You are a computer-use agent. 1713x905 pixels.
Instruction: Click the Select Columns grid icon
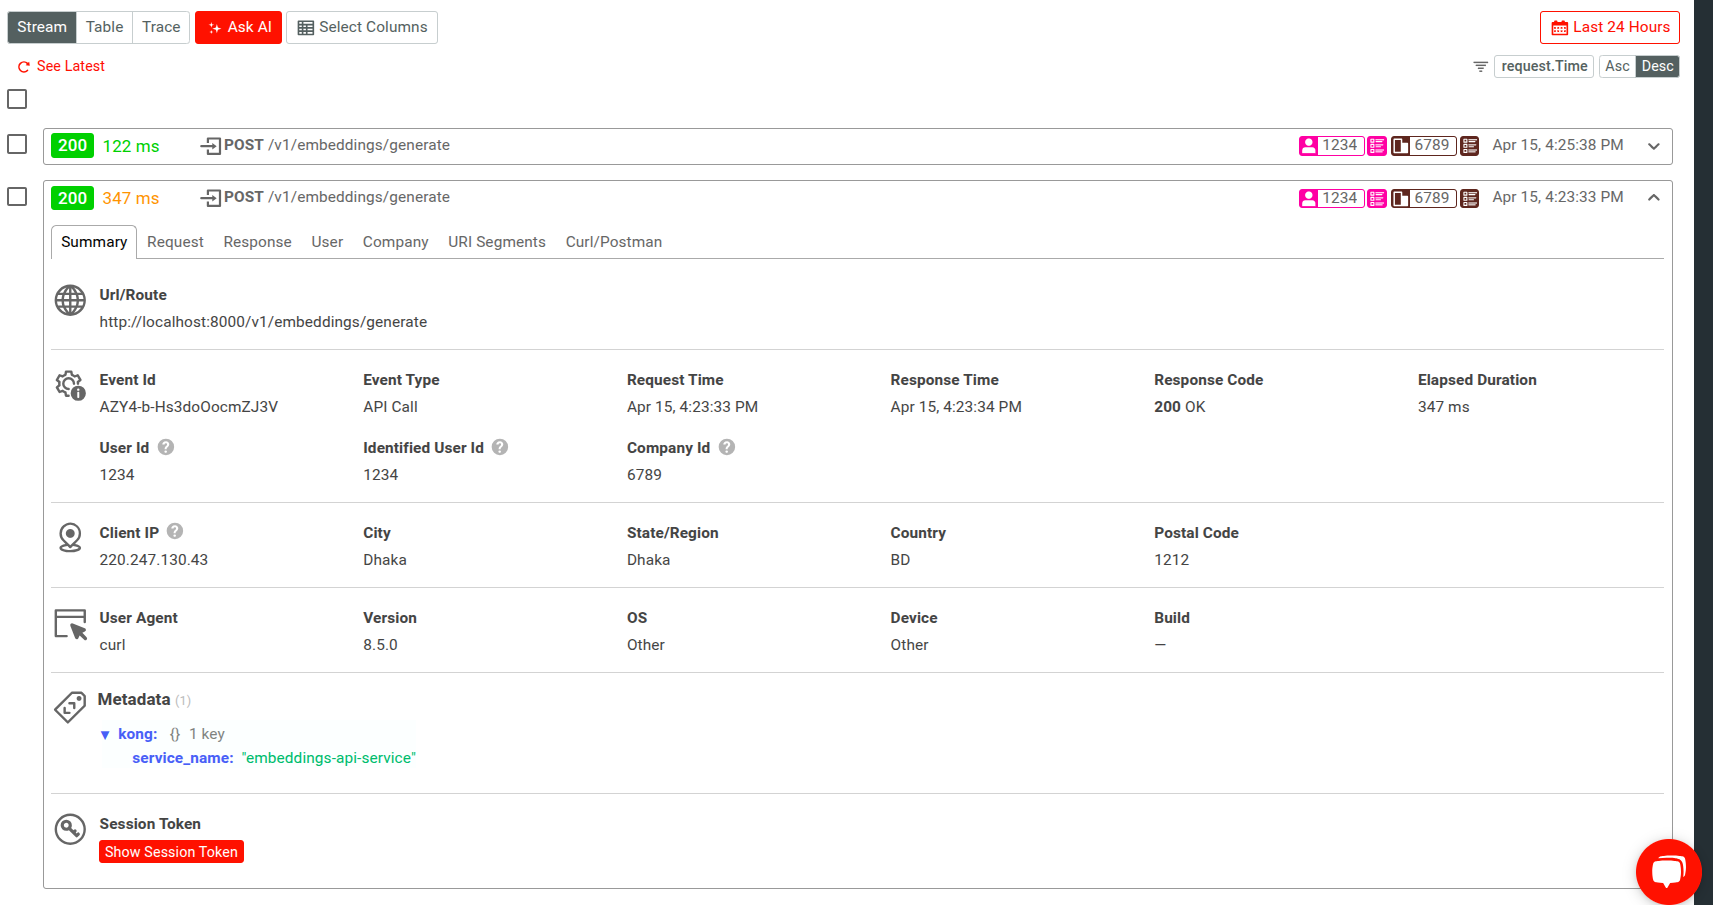tap(306, 27)
